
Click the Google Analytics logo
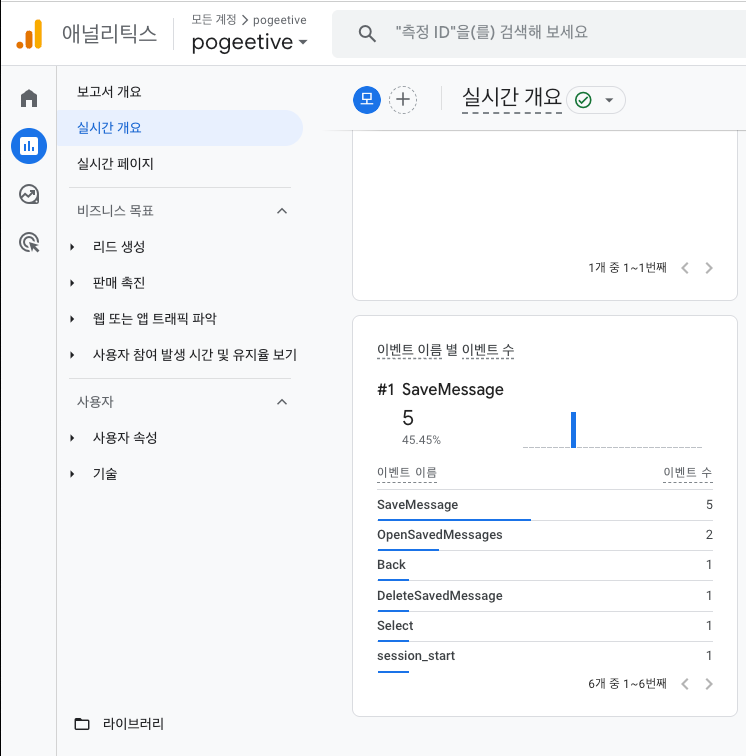[29, 34]
